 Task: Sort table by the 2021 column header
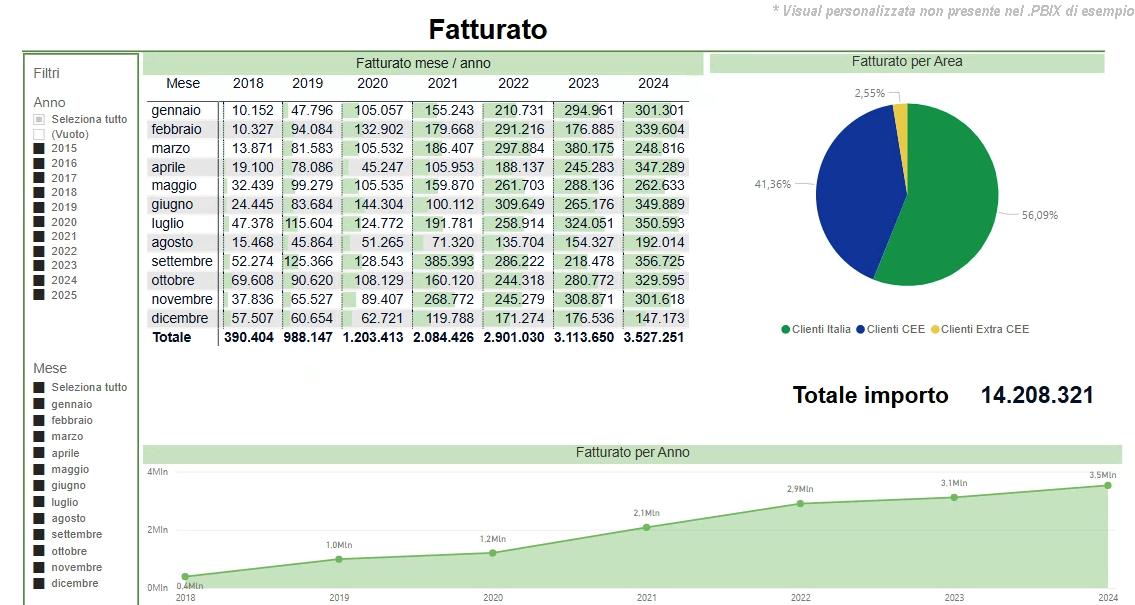click(x=443, y=83)
